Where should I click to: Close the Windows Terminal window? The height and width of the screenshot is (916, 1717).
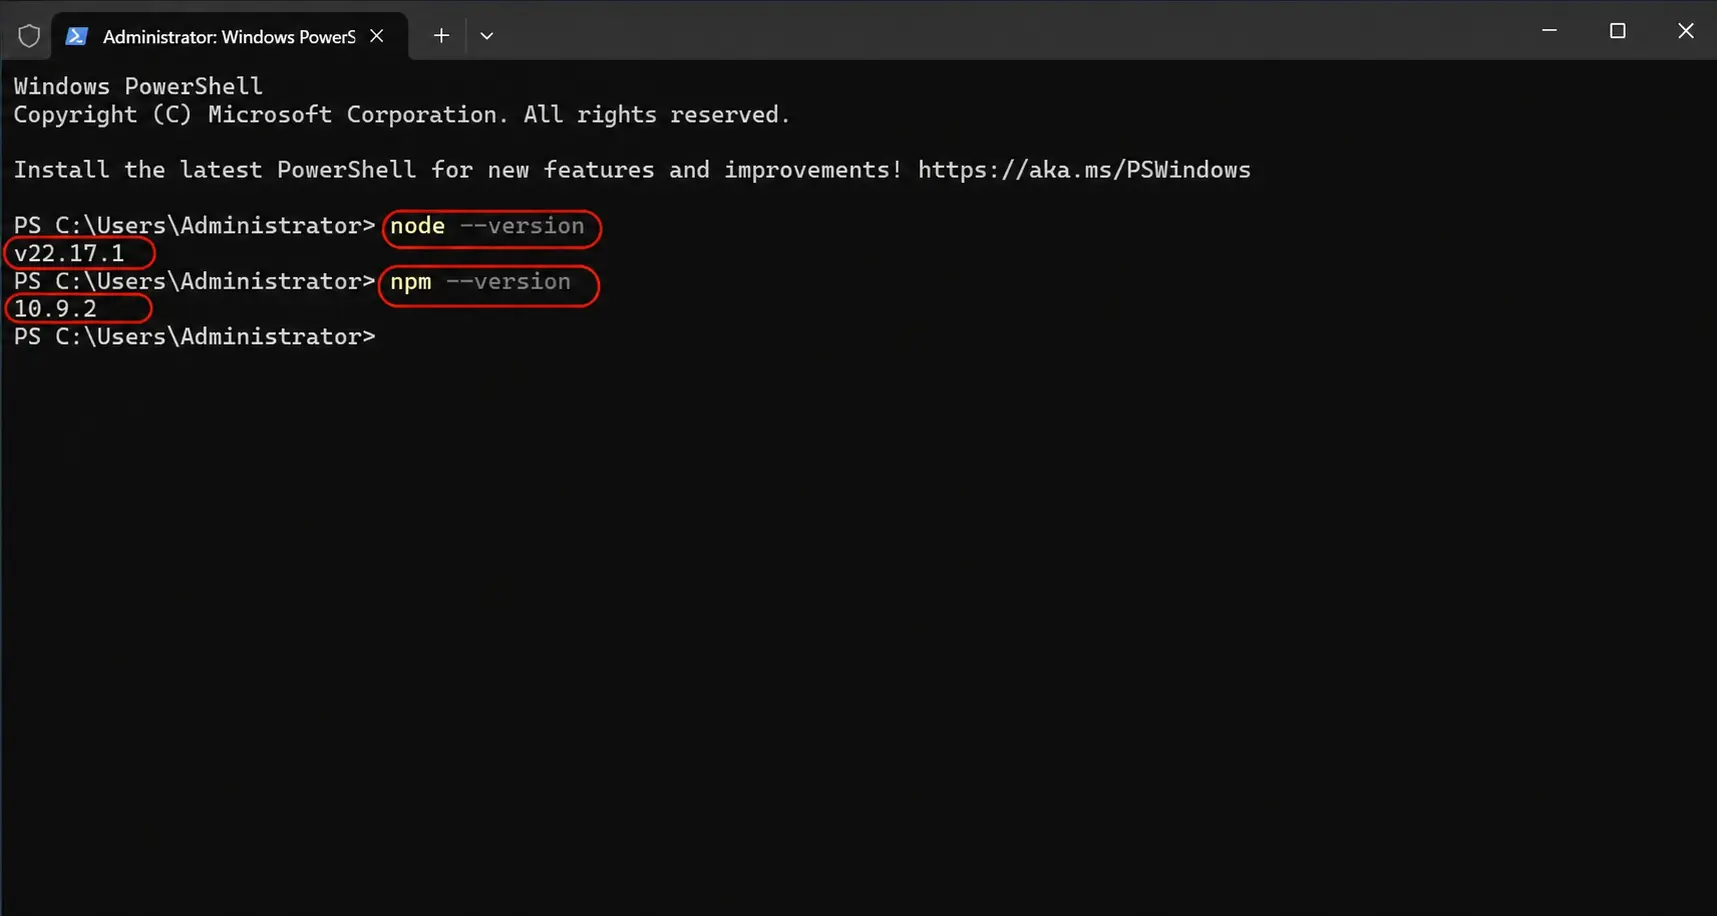coord(1685,31)
